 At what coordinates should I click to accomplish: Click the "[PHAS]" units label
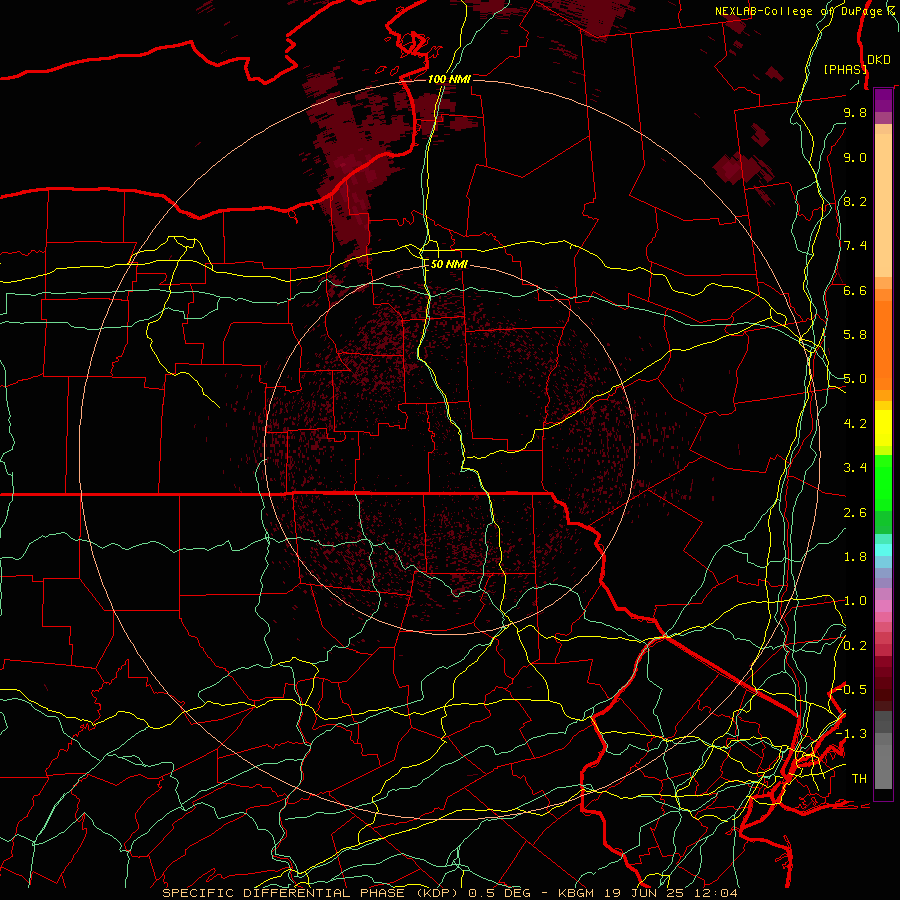tap(845, 70)
